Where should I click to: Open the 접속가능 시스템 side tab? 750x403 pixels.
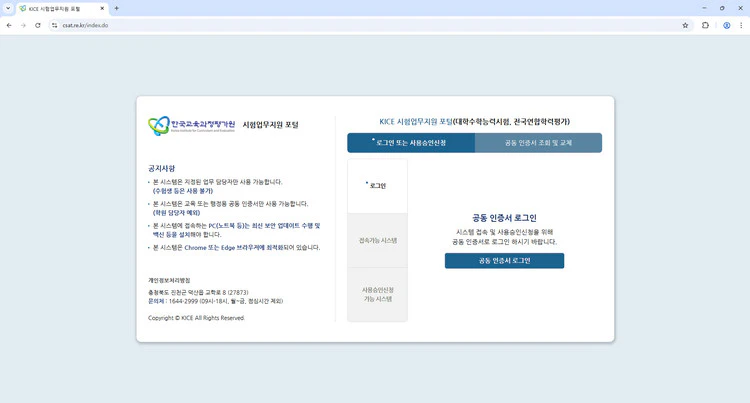pos(377,241)
